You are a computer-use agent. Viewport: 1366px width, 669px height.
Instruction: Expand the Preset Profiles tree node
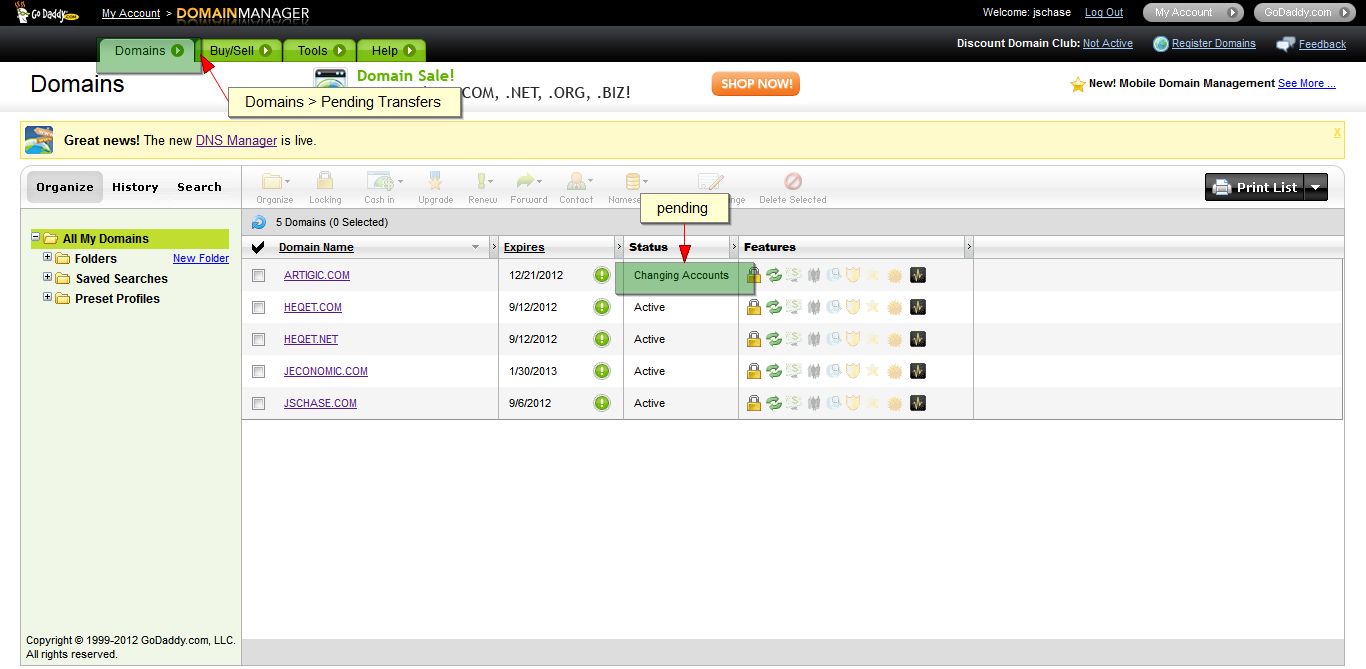pyautogui.click(x=47, y=297)
